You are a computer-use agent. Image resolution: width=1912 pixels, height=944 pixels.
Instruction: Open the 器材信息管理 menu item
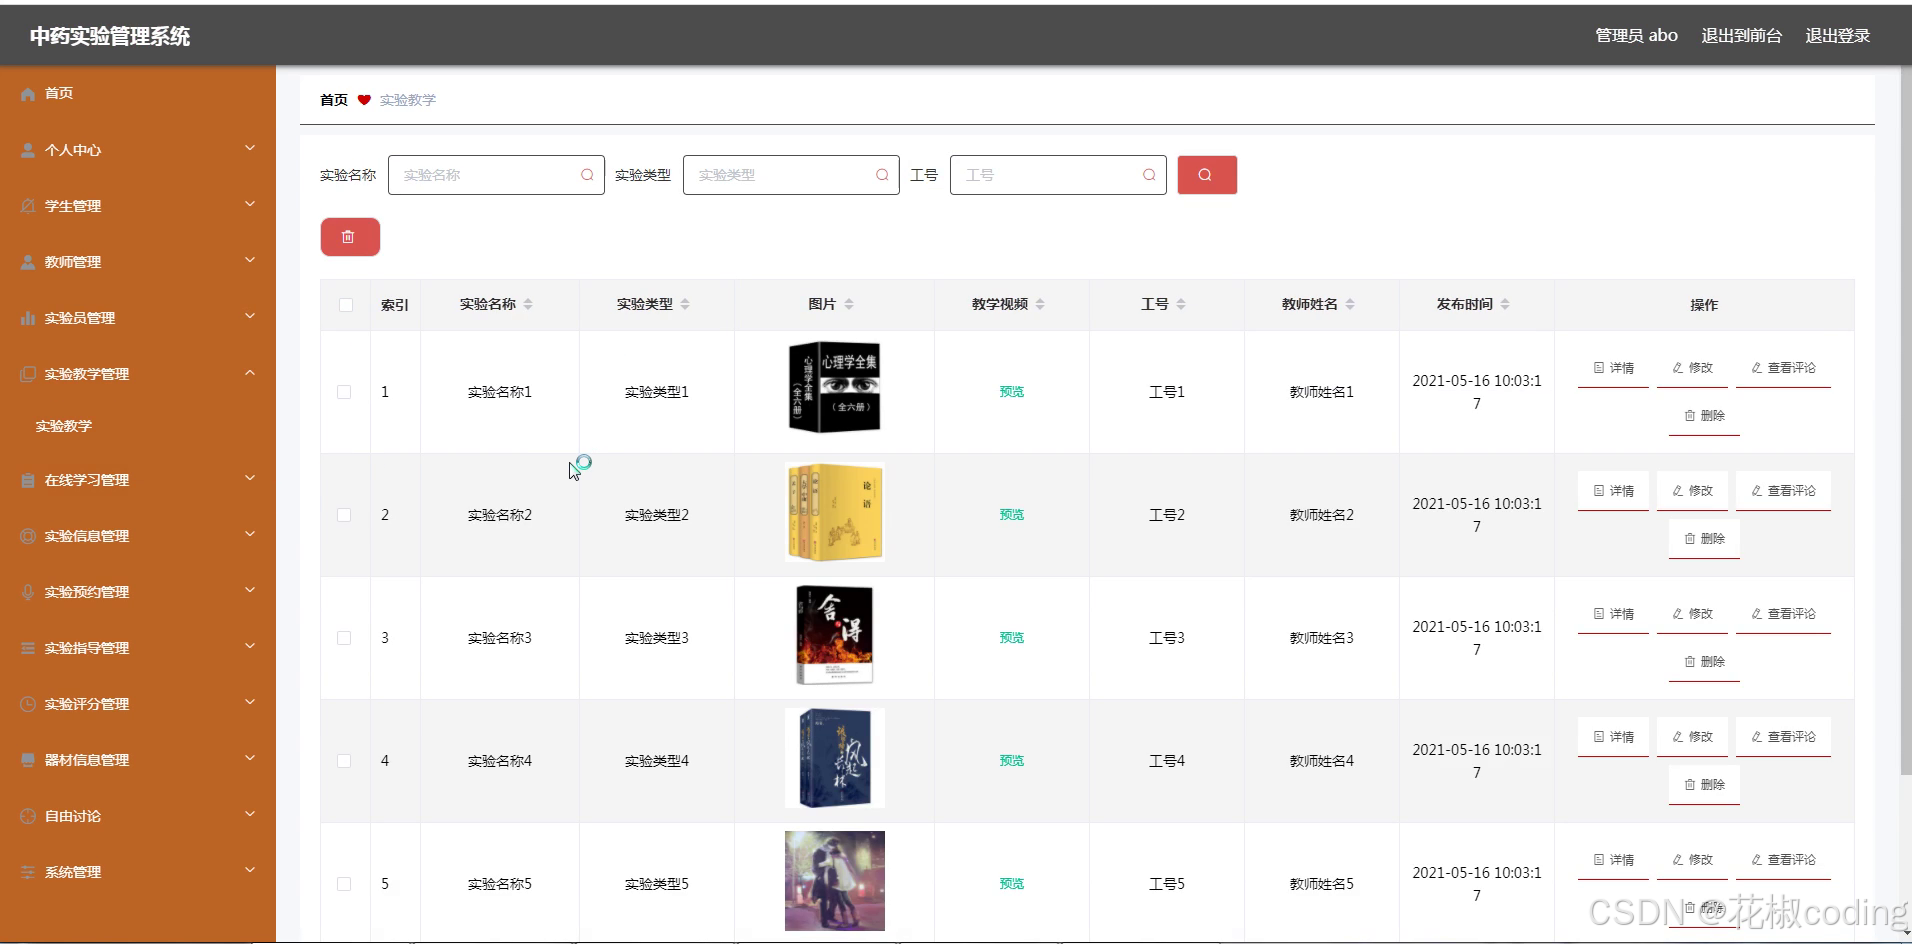[x=138, y=760]
